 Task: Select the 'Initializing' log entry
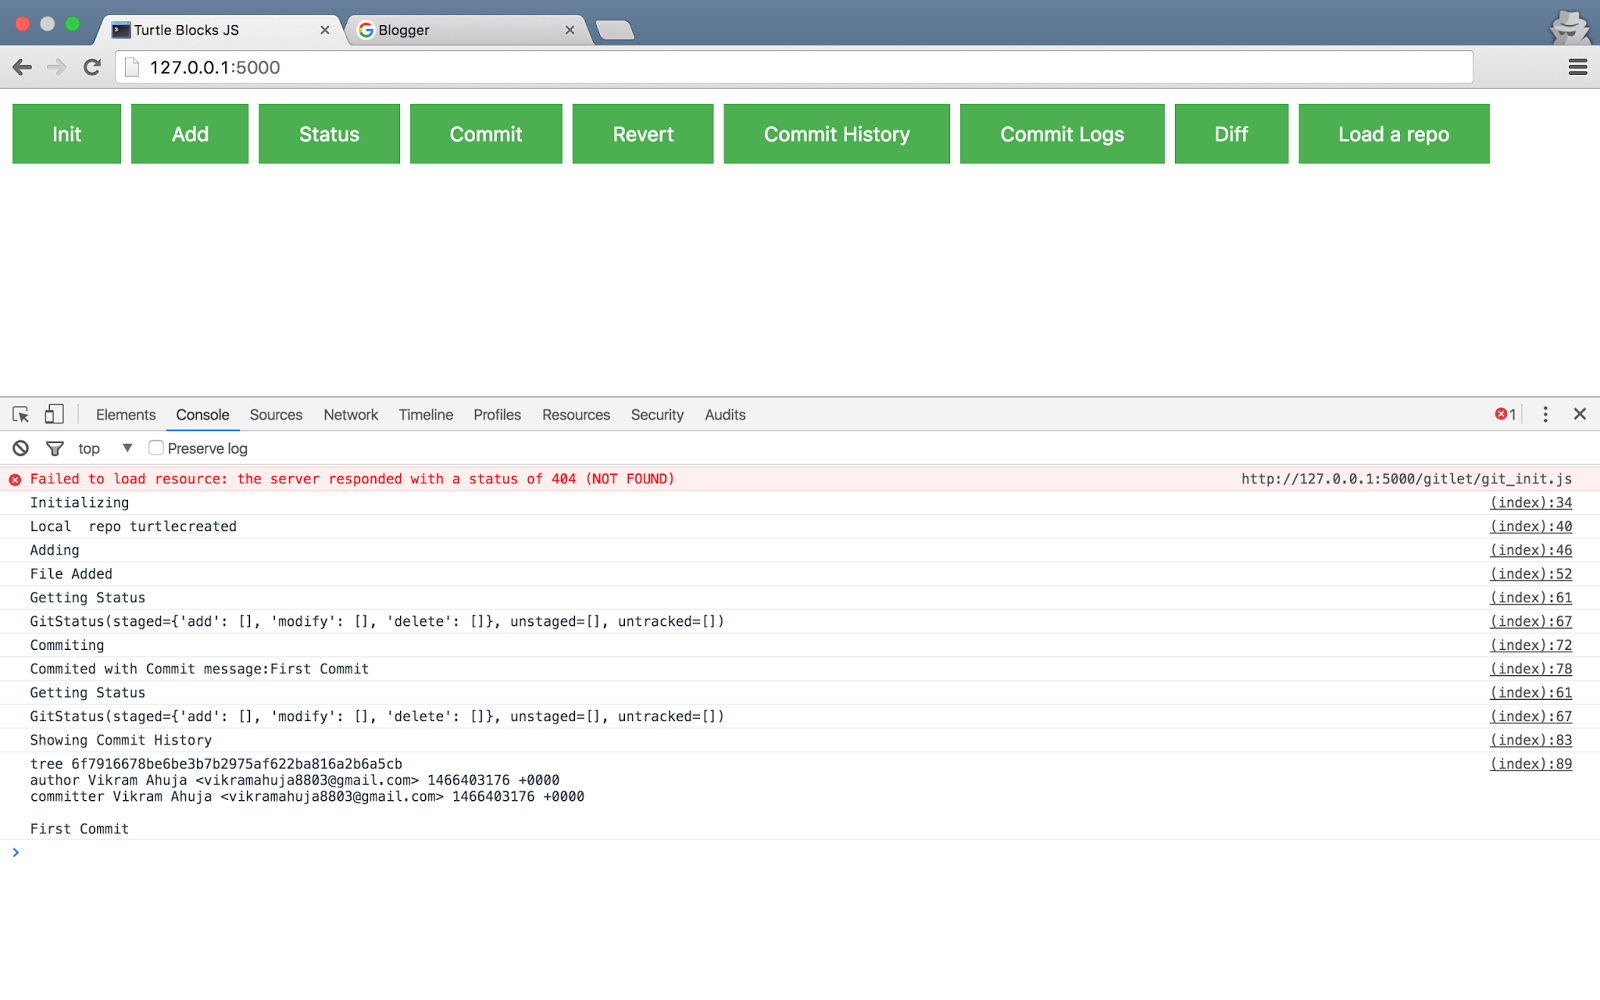point(79,503)
